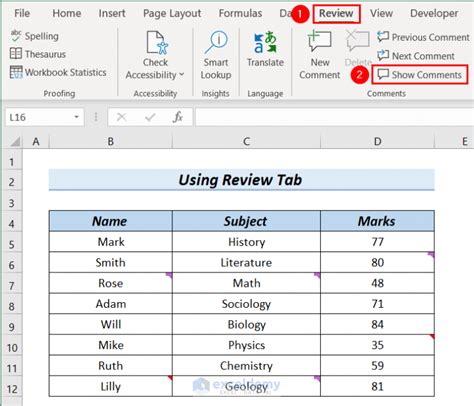Click the fx Insert Function button
Screen dimensions: 474x406
pos(178,117)
